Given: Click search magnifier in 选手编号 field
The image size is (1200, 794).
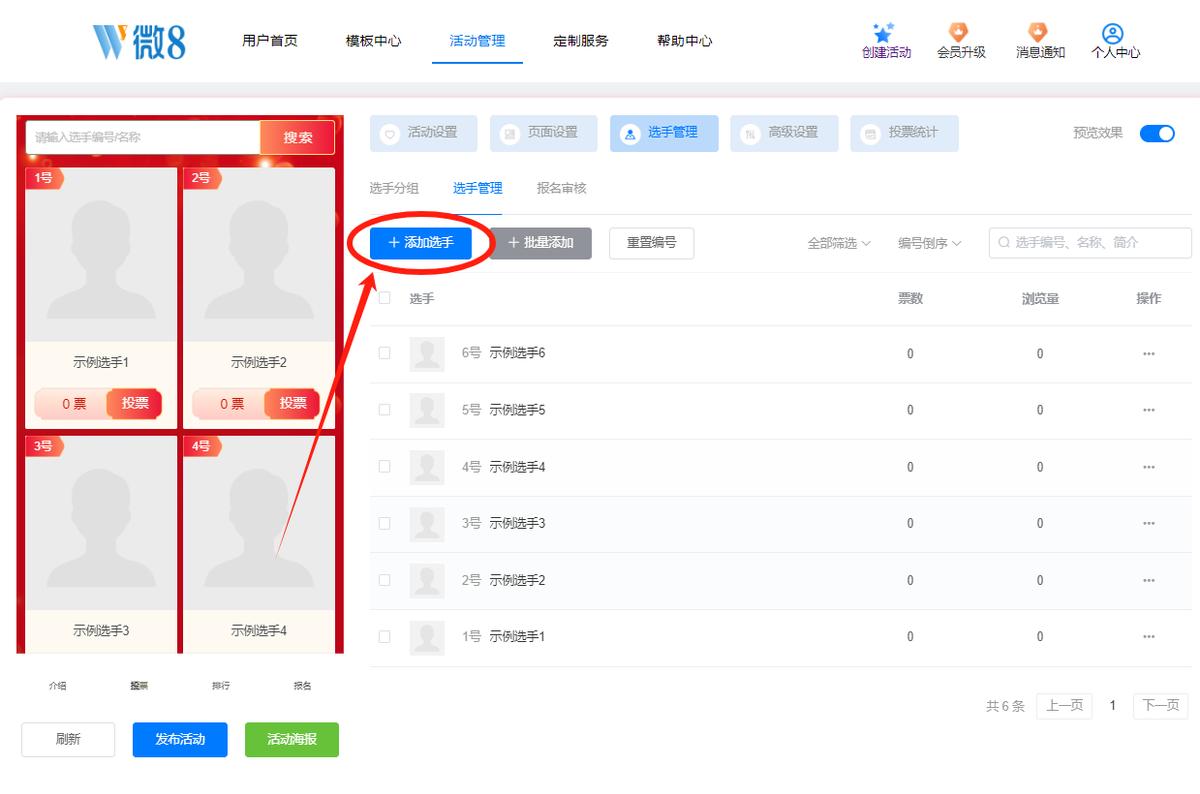Looking at the screenshot, I should click(1004, 242).
